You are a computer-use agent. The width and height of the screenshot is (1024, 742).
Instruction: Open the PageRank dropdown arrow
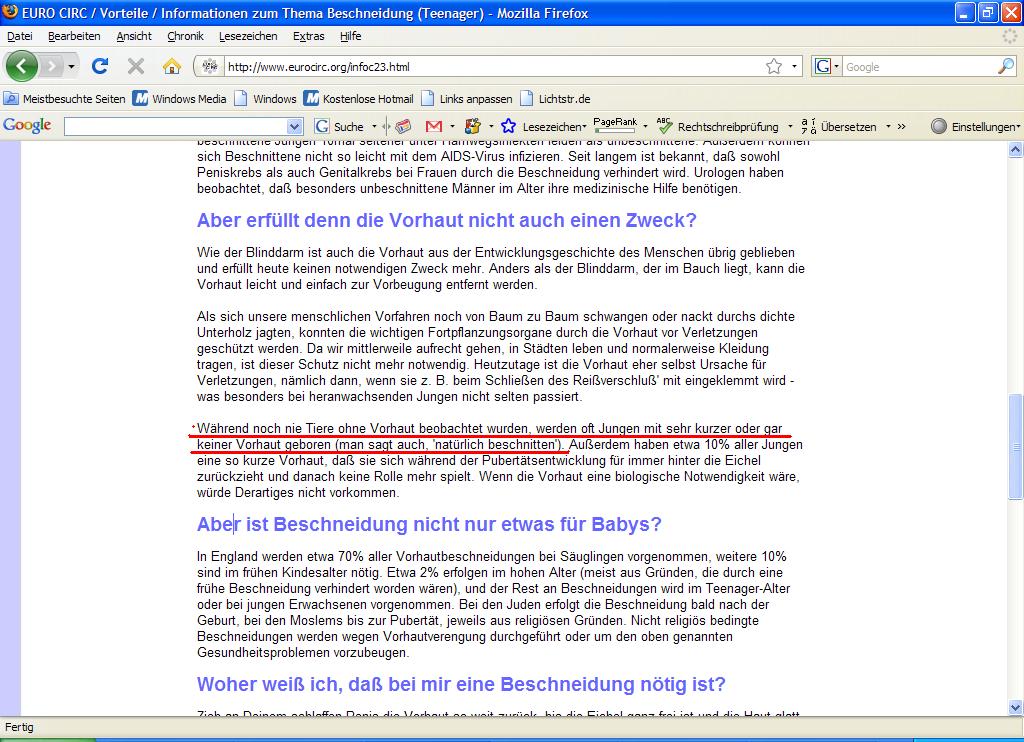(x=645, y=127)
